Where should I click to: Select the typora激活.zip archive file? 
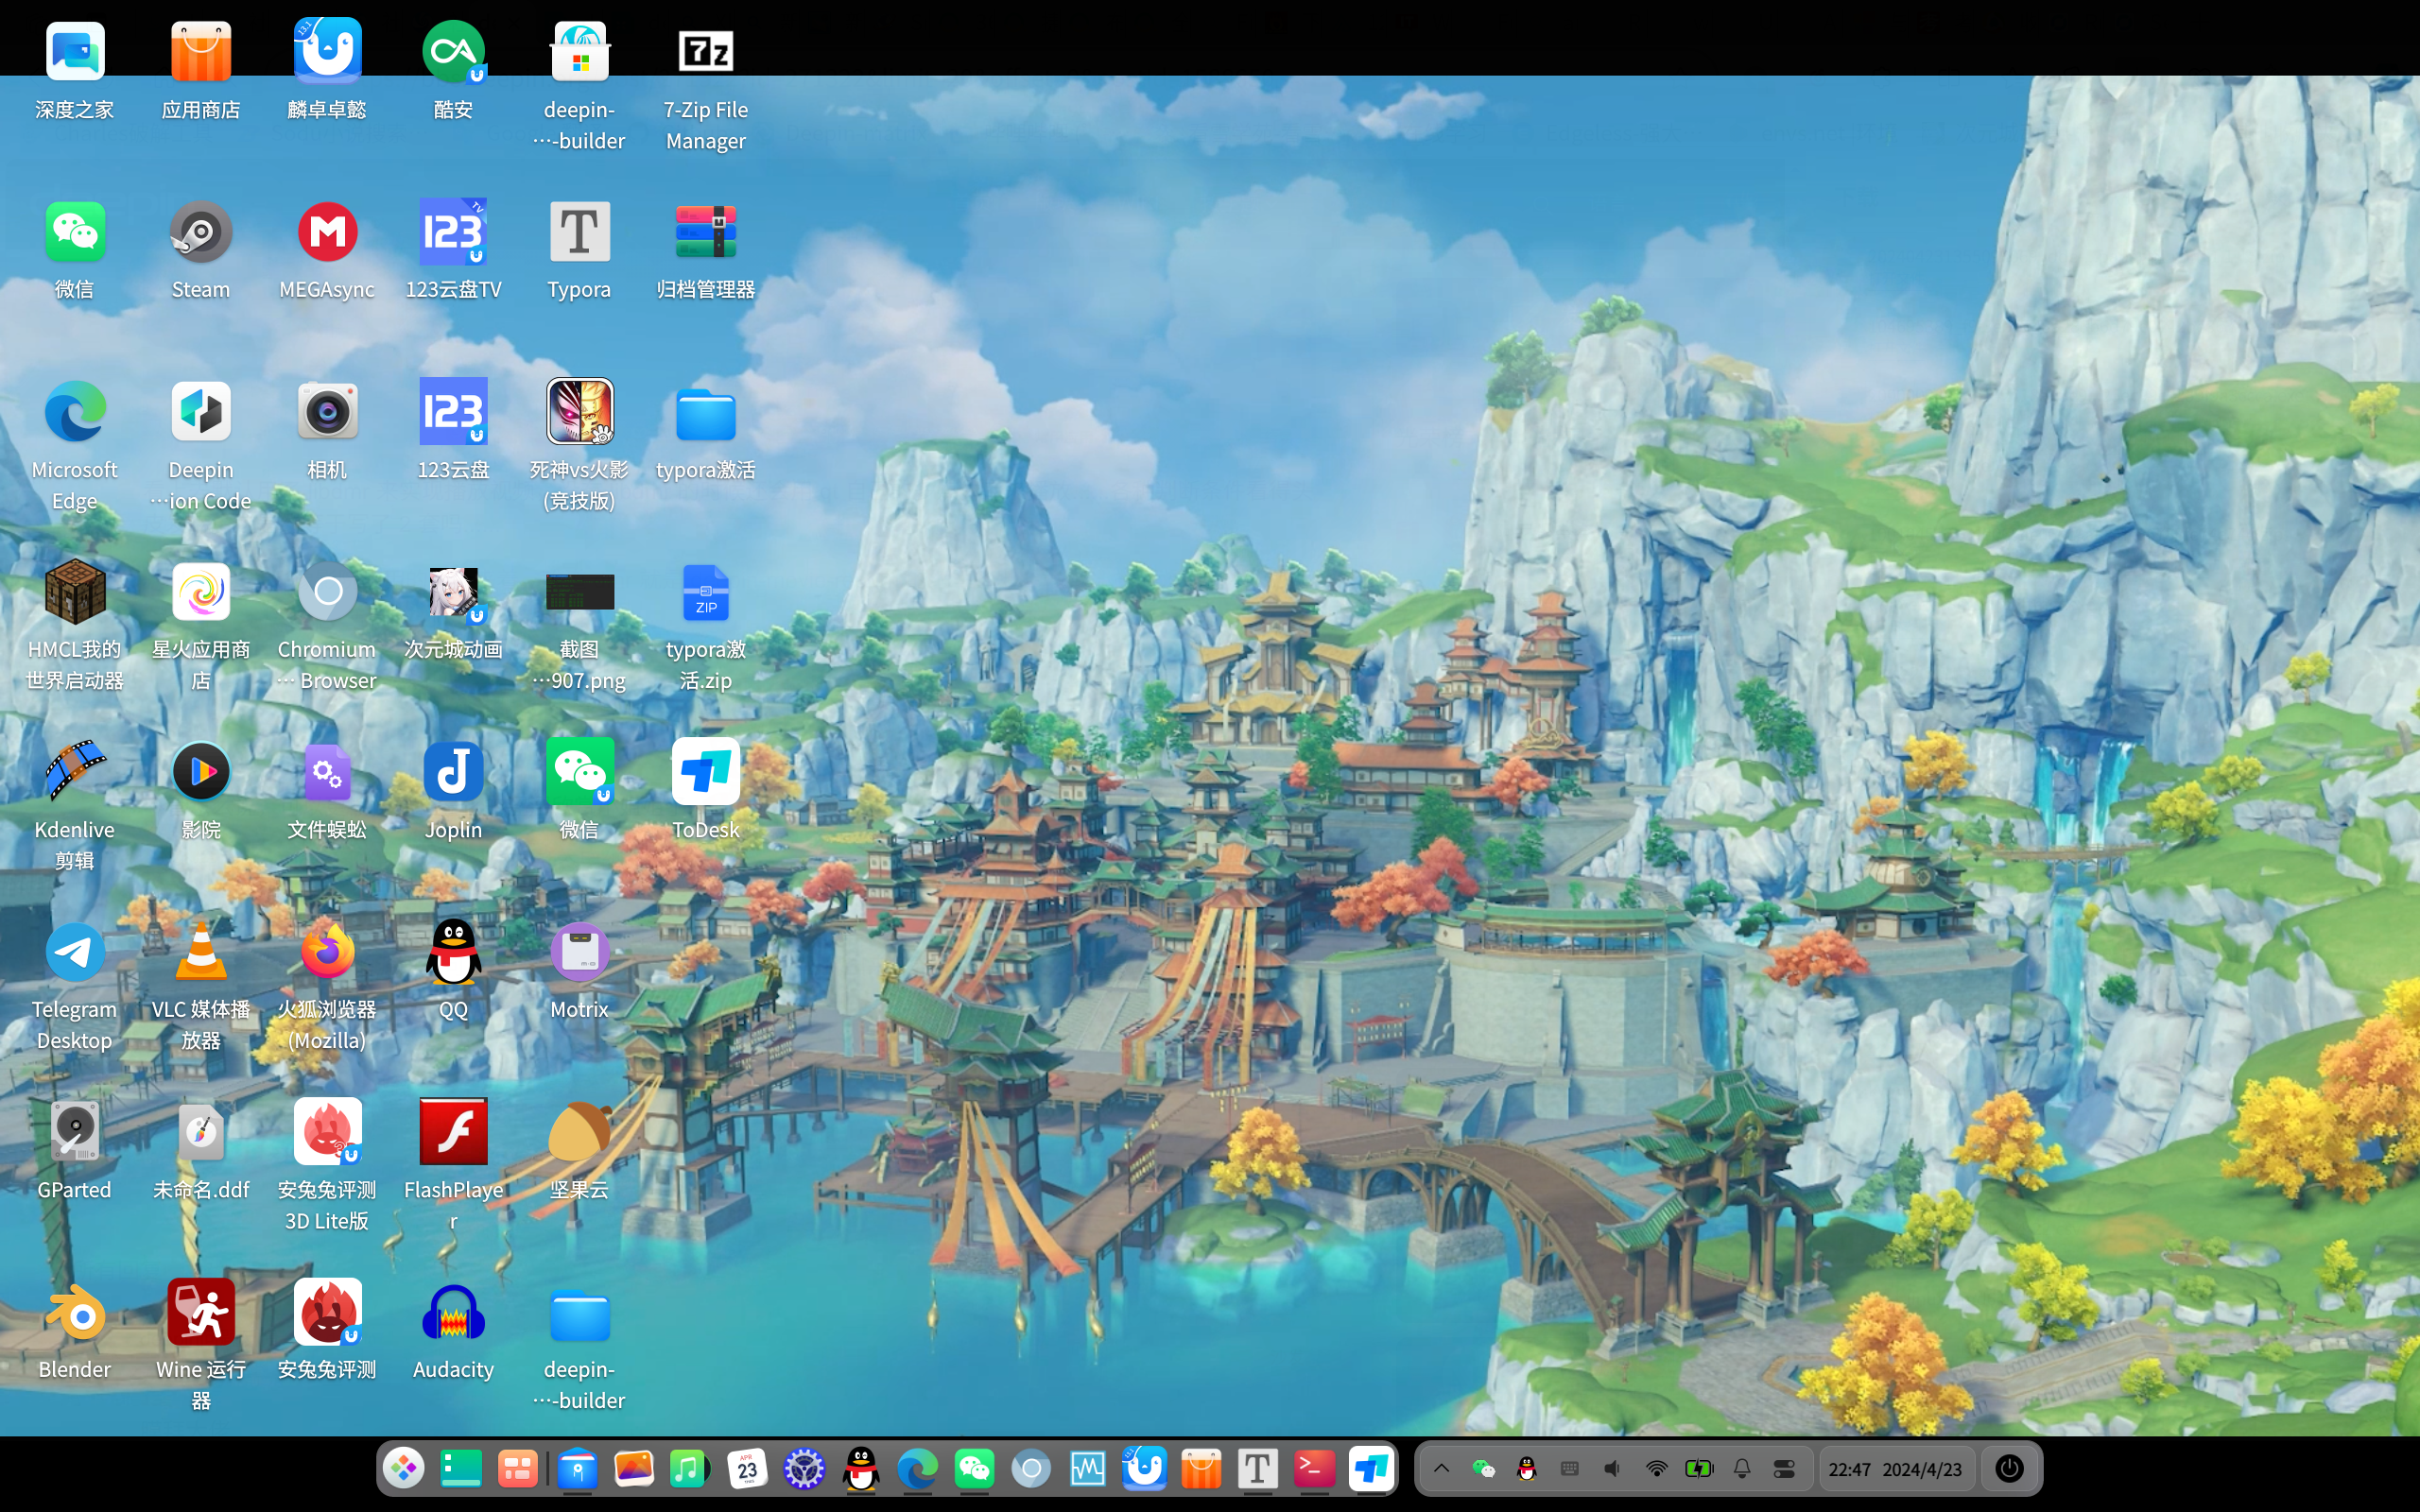pyautogui.click(x=705, y=592)
